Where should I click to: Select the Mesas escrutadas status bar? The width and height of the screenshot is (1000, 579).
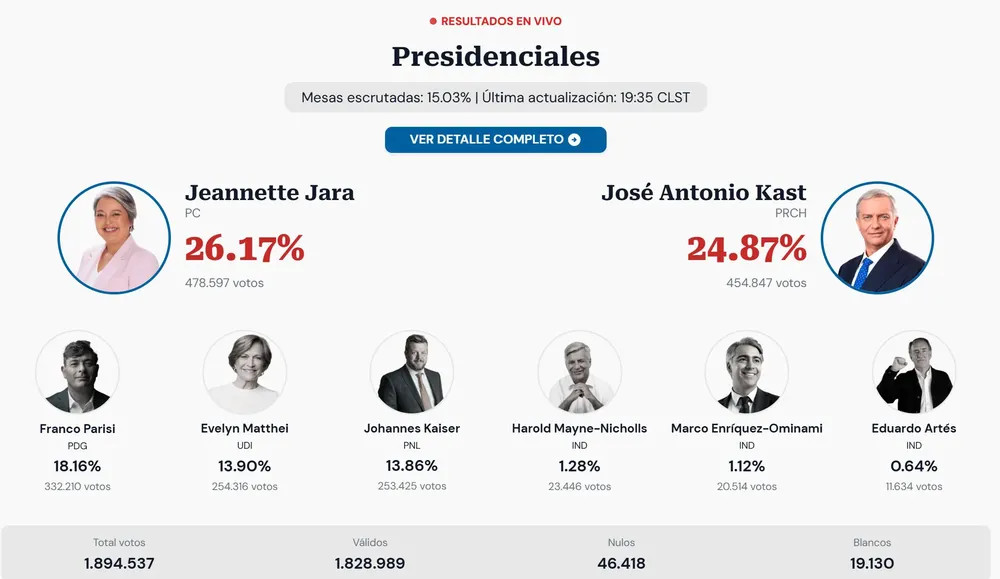tap(495, 97)
